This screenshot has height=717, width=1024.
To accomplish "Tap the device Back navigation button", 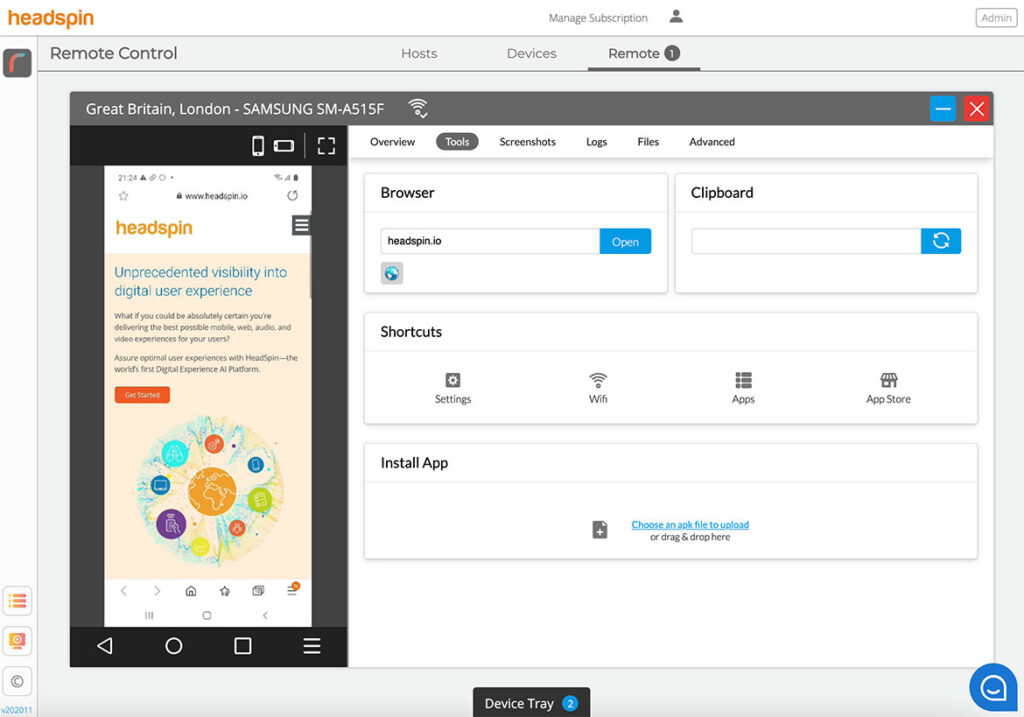I will pos(104,646).
